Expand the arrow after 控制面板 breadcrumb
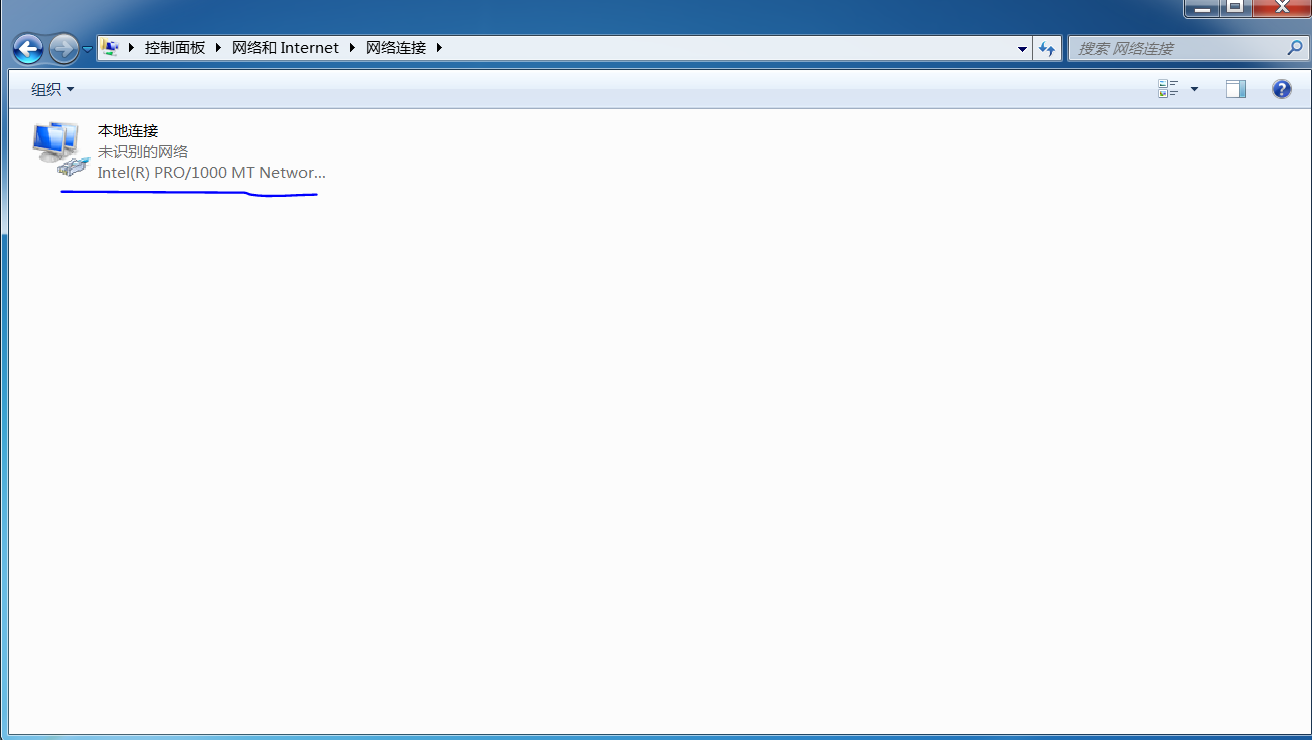1312x740 pixels. 218,47
